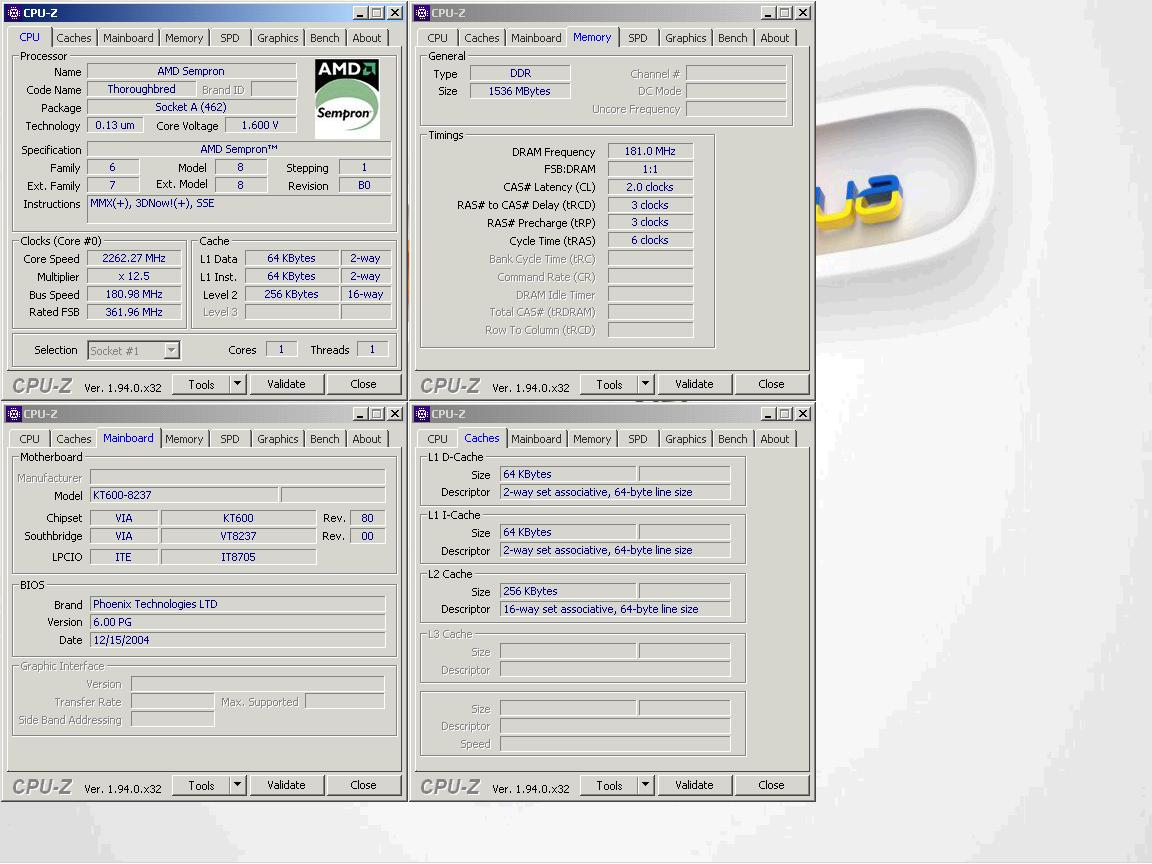Click L2 descriptor 16-way set associative text
This screenshot has width=1152, height=864.
pos(615,609)
